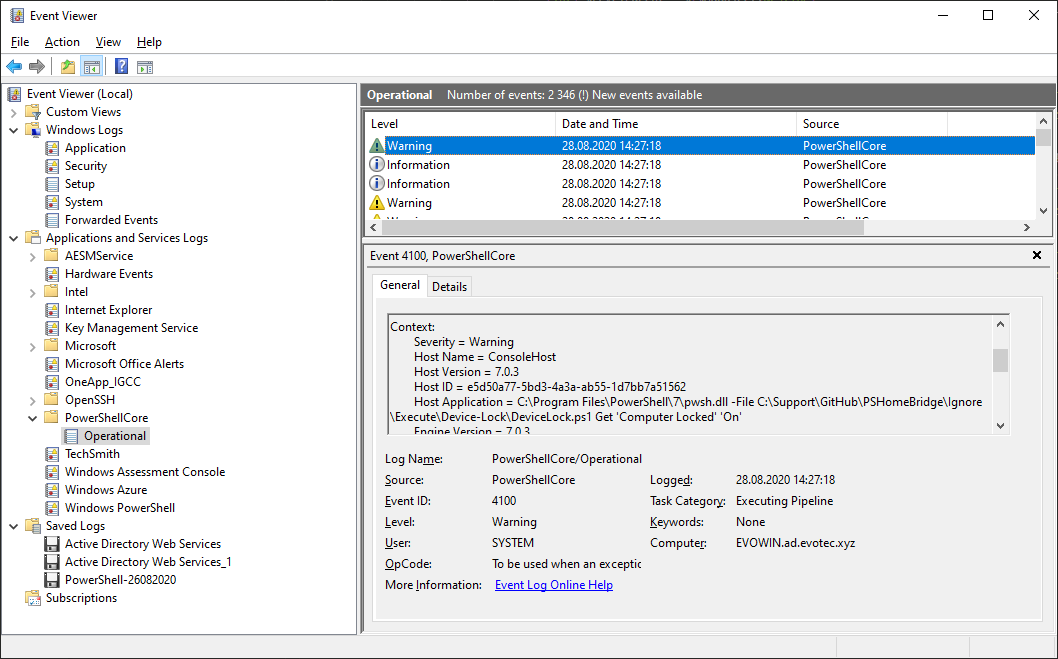1058x659 pixels.
Task: Collapse the PowerShellCore tree node
Action: coord(33,418)
